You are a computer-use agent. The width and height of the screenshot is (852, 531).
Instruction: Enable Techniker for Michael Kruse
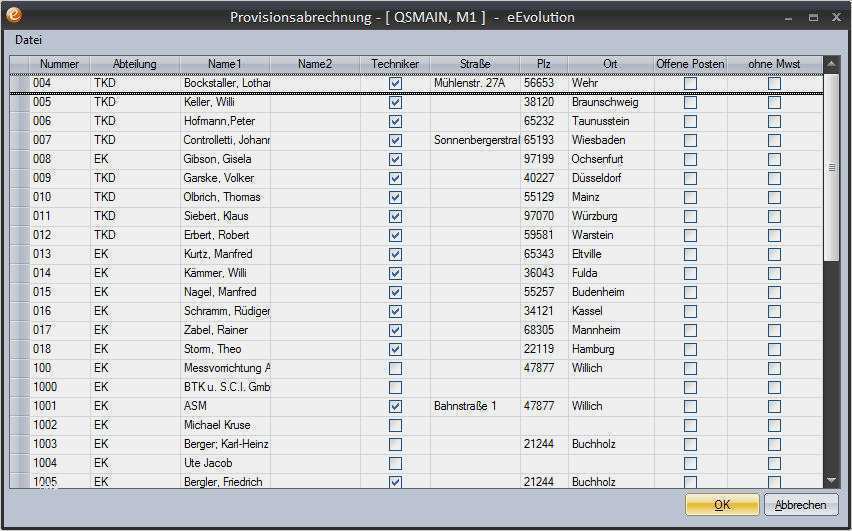pos(396,425)
